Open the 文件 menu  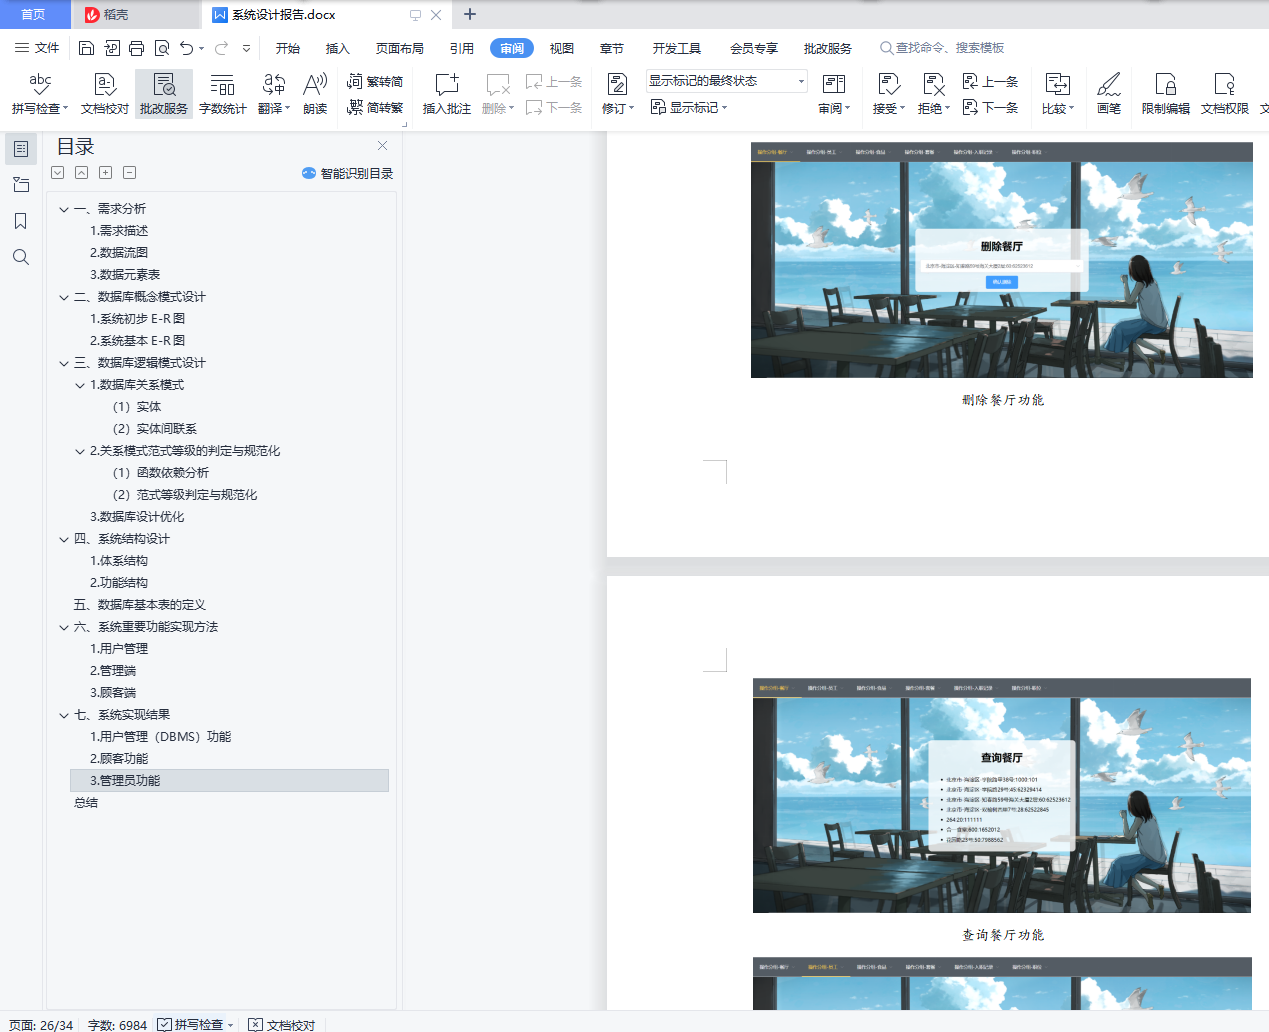(x=37, y=48)
